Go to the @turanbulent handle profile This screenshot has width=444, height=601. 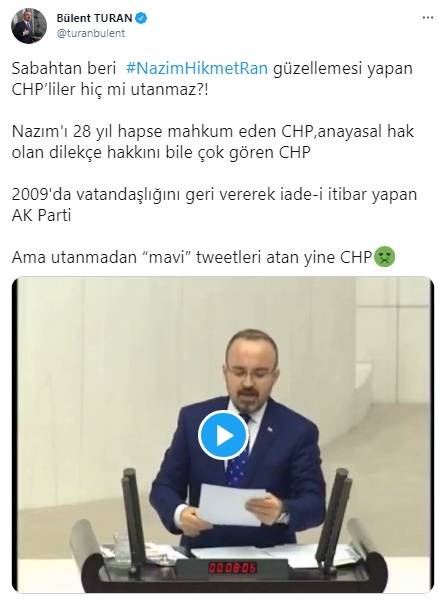90,33
